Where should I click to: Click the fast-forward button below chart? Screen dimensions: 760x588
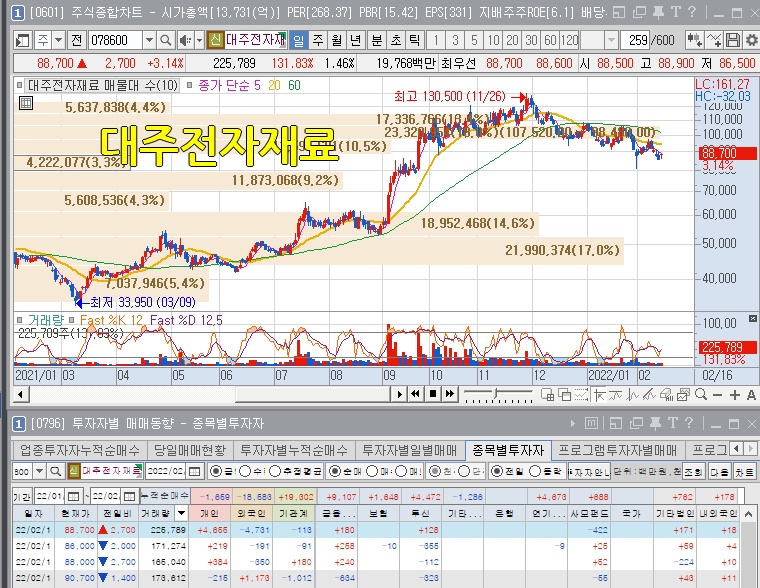point(450,394)
